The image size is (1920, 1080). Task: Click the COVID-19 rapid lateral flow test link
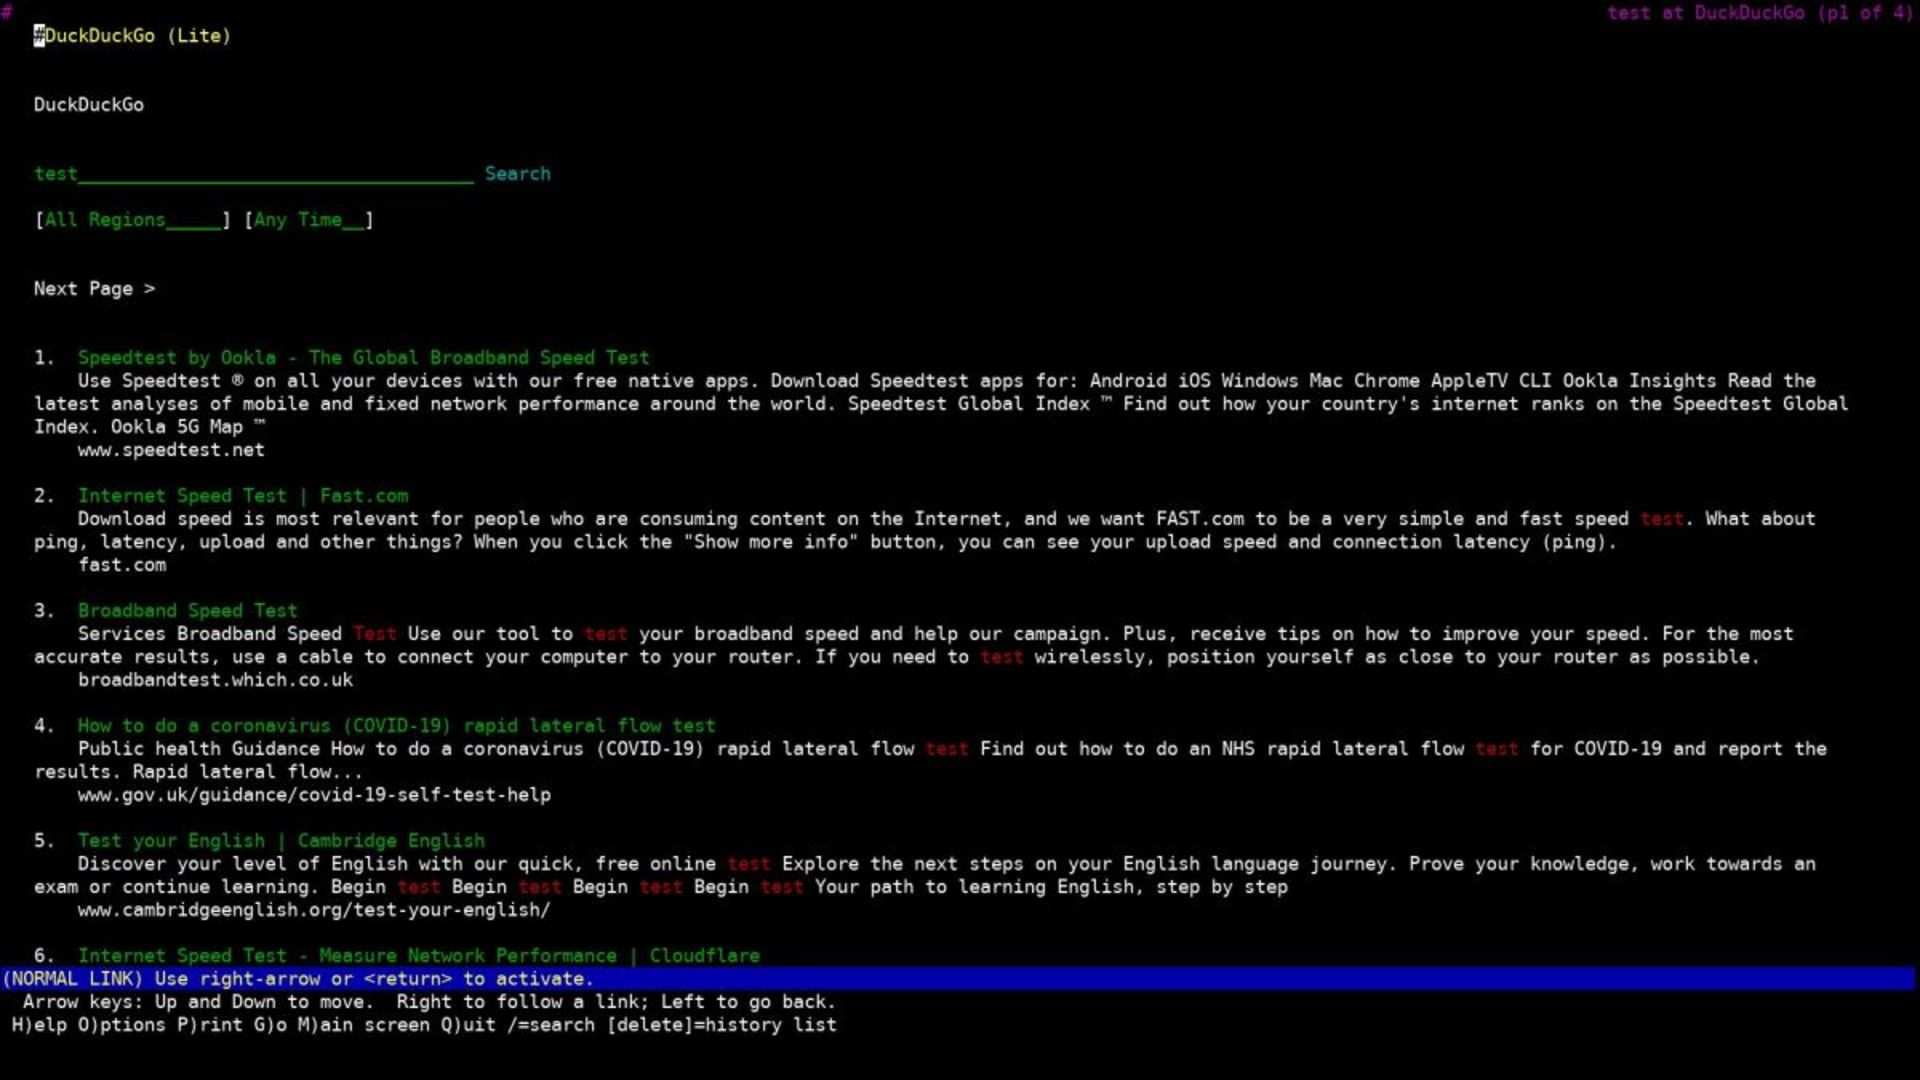[x=396, y=724]
